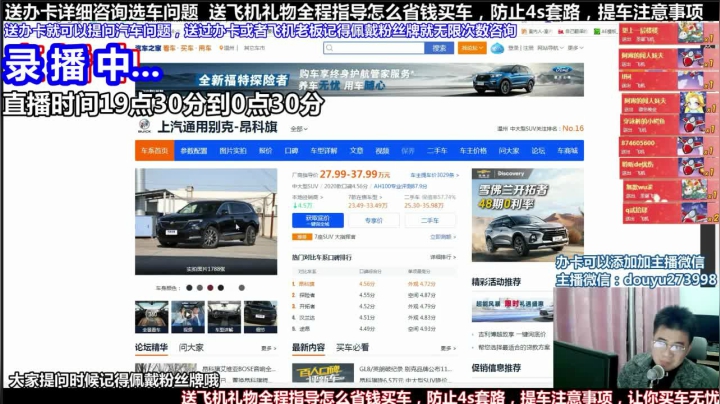The width and height of the screenshot is (720, 404).
Task: Open the 探险者 row in comparison ranking
Action: [374, 295]
